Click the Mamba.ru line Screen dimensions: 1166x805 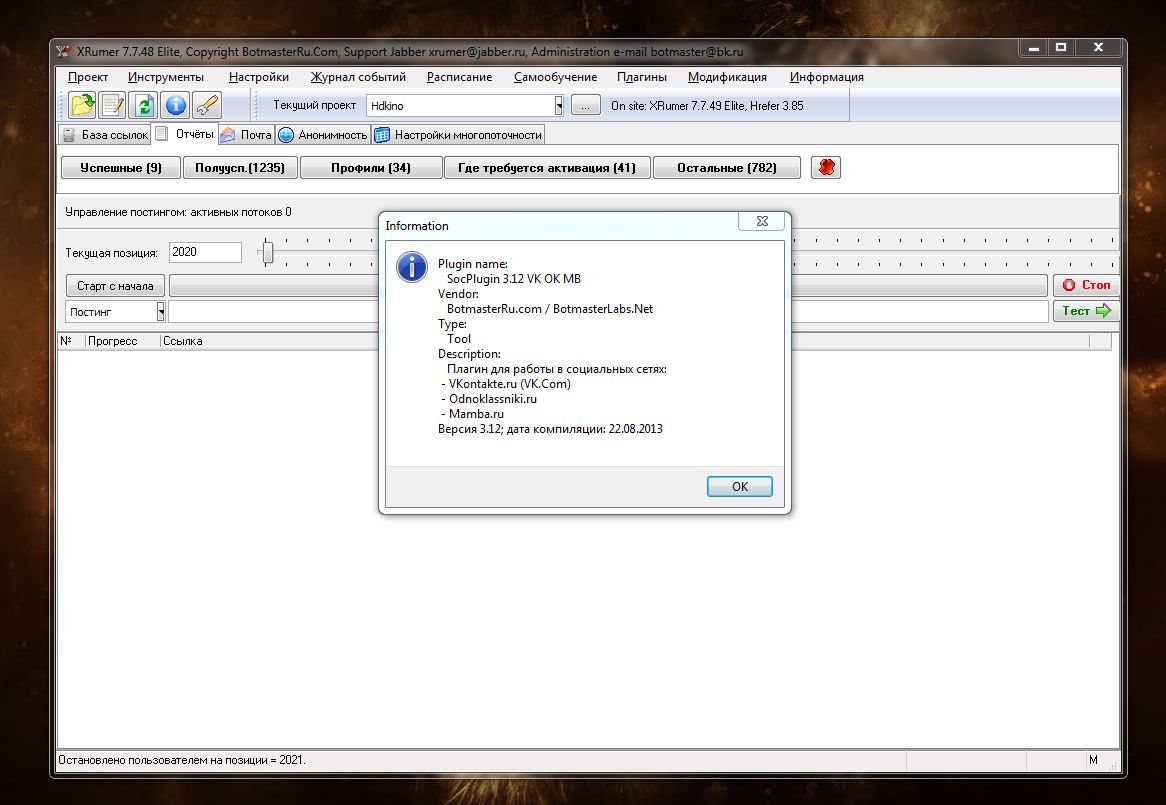(x=473, y=413)
